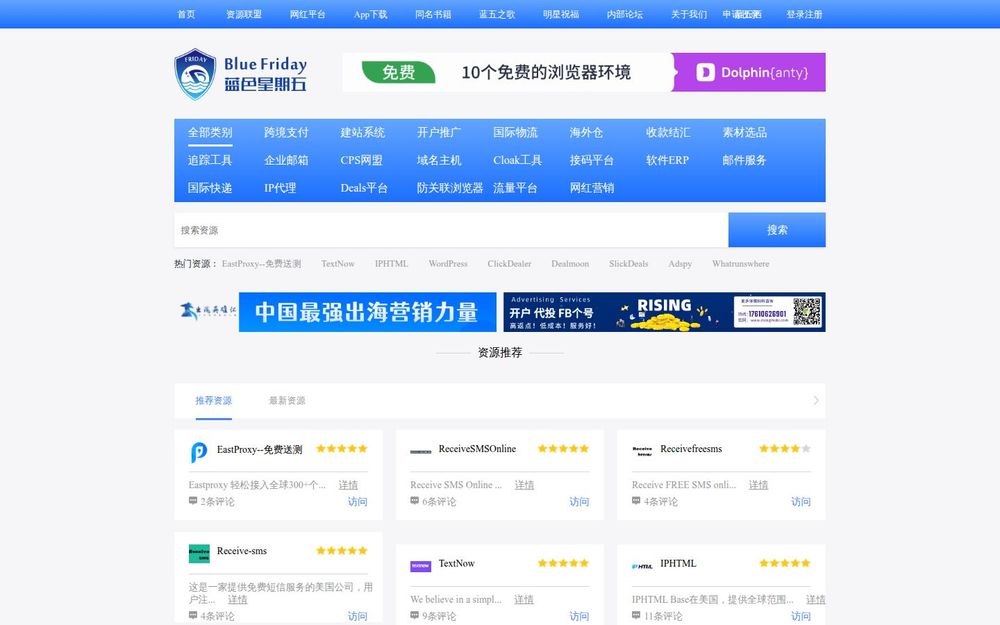Screen dimensions: 1000x625
Task: Click the QR code in RISING banner
Action: (807, 312)
